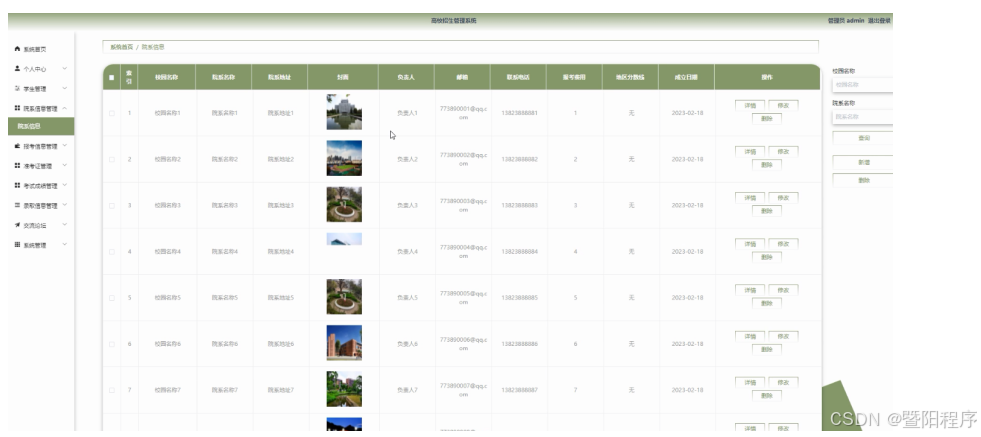The image size is (981, 437).
Task: Click 删除 for row 4
Action: pyautogui.click(x=766, y=257)
